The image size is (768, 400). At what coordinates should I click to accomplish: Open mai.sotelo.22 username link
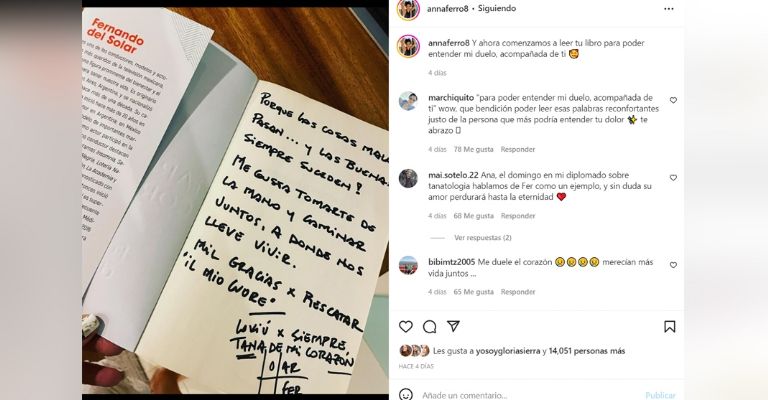453,175
